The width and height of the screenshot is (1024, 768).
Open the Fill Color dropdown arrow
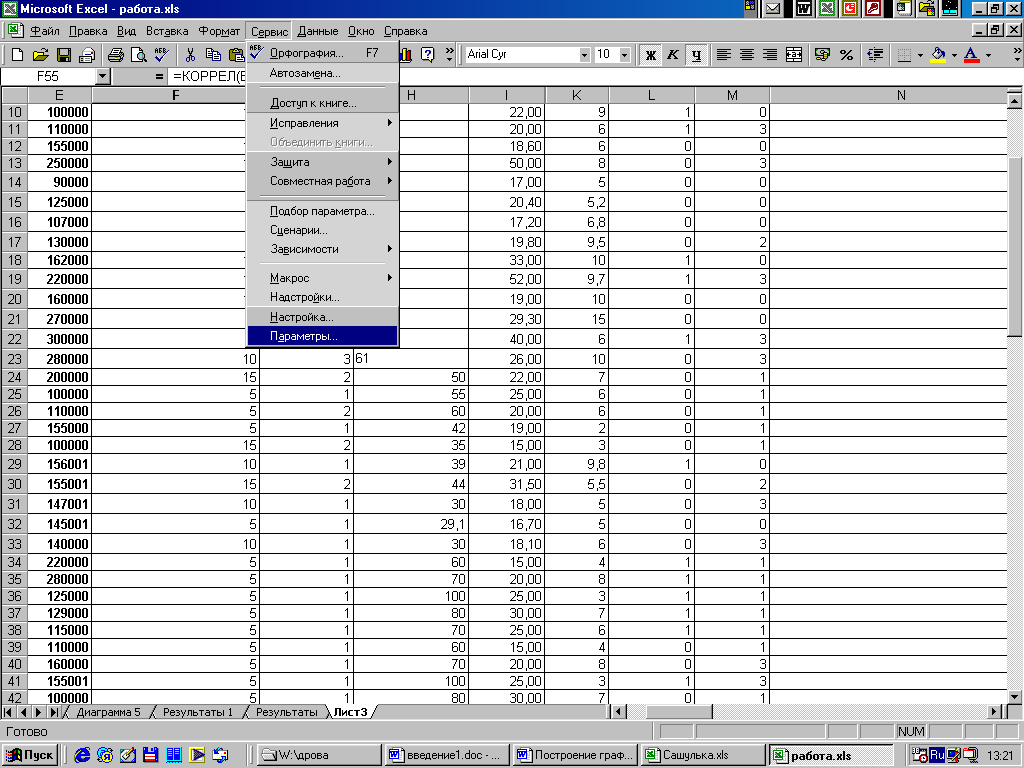[x=954, y=55]
